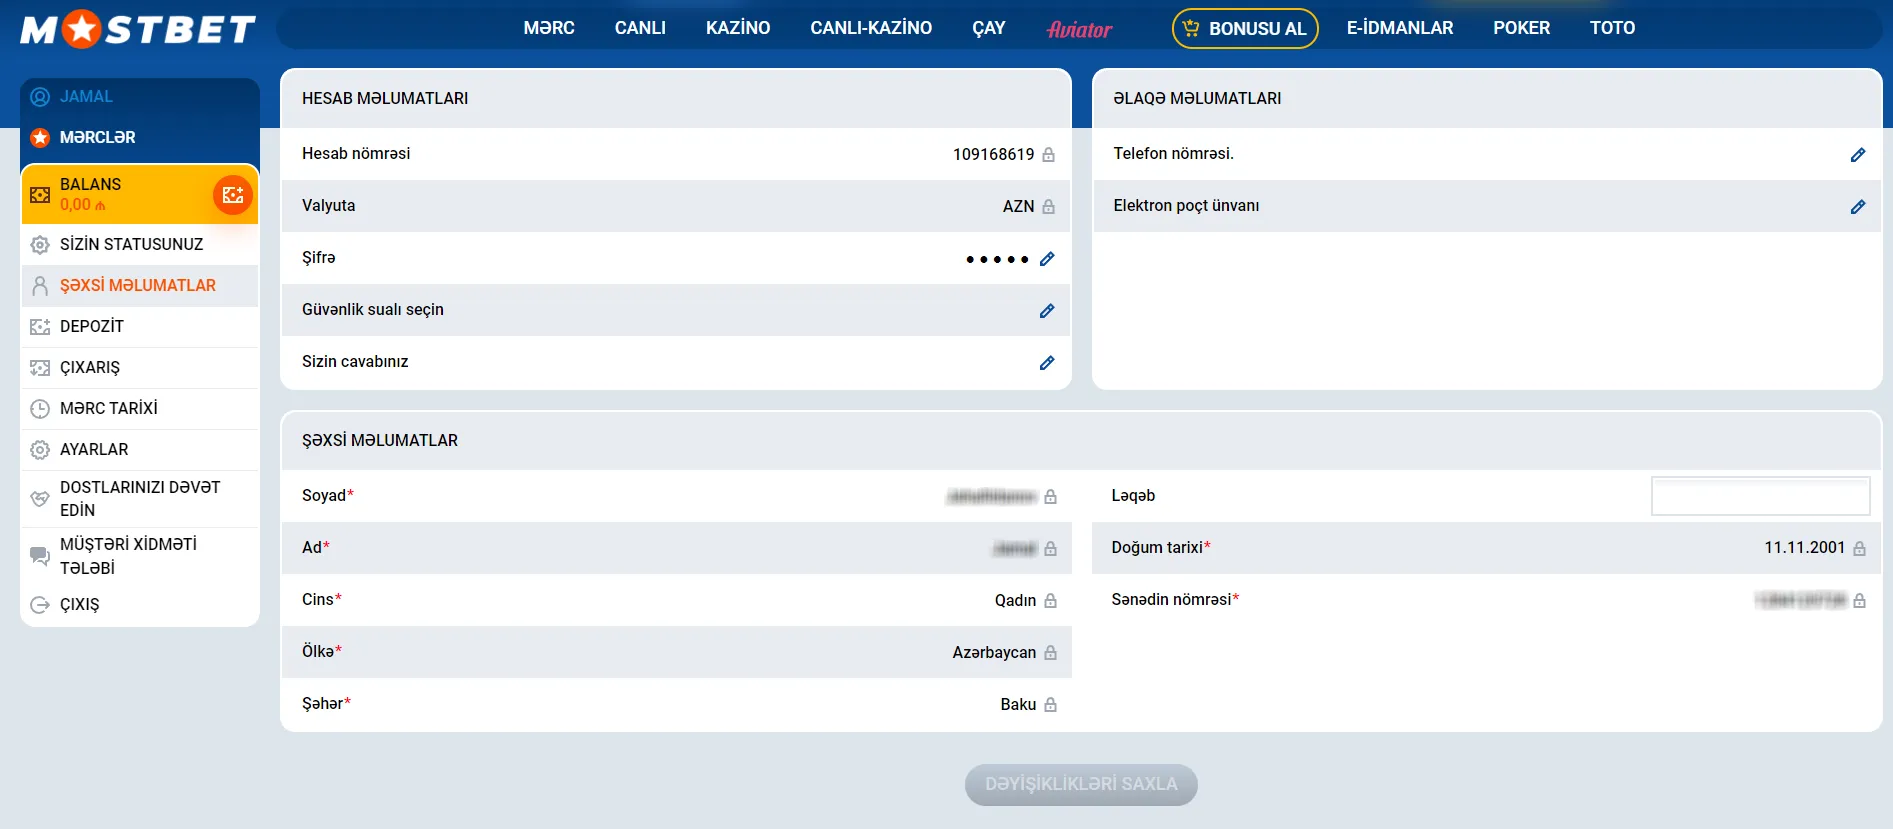Click the edit pencil for Sizin cavabınız
The height and width of the screenshot is (829, 1893).
1047,363
